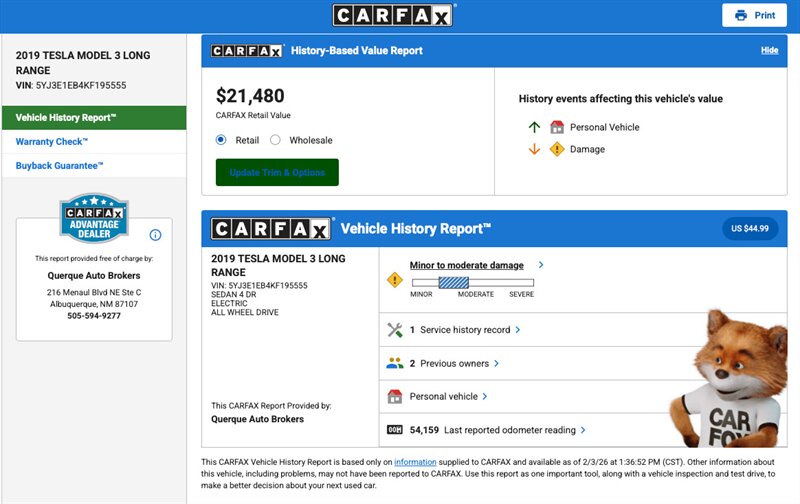Click the wrench service history icon

pyautogui.click(x=394, y=330)
